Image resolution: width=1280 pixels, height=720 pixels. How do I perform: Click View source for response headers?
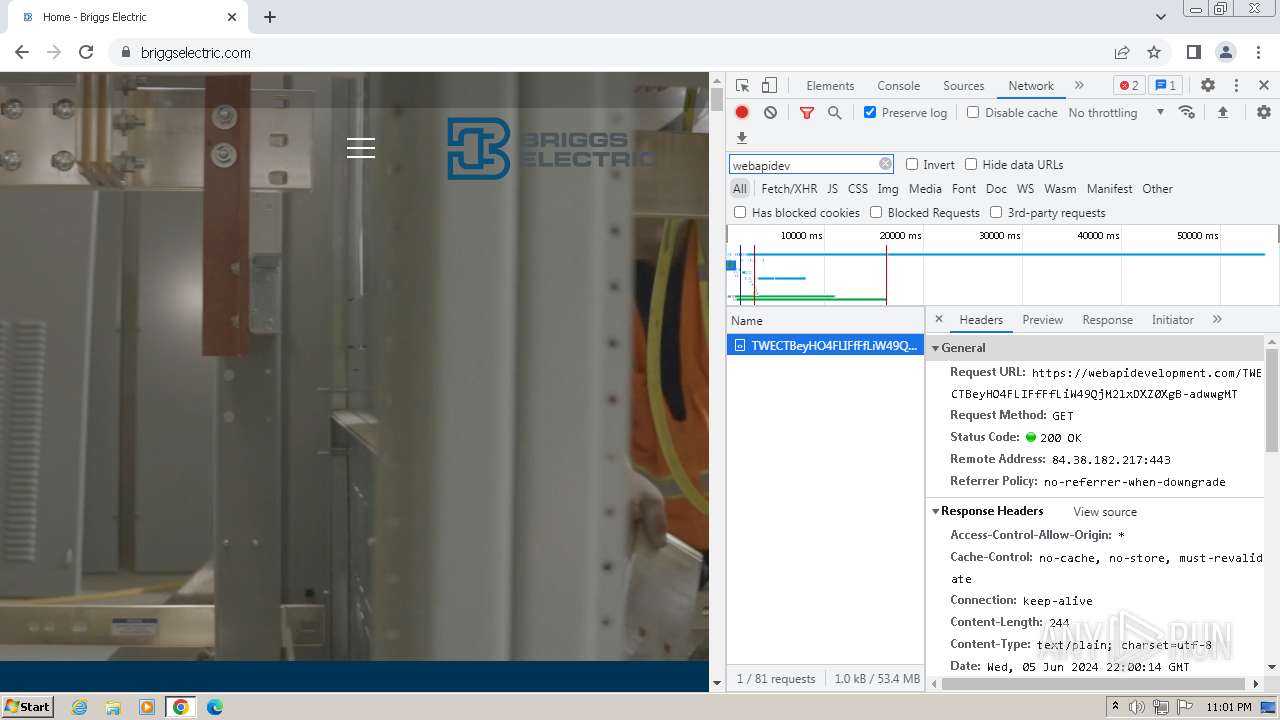[1105, 512]
